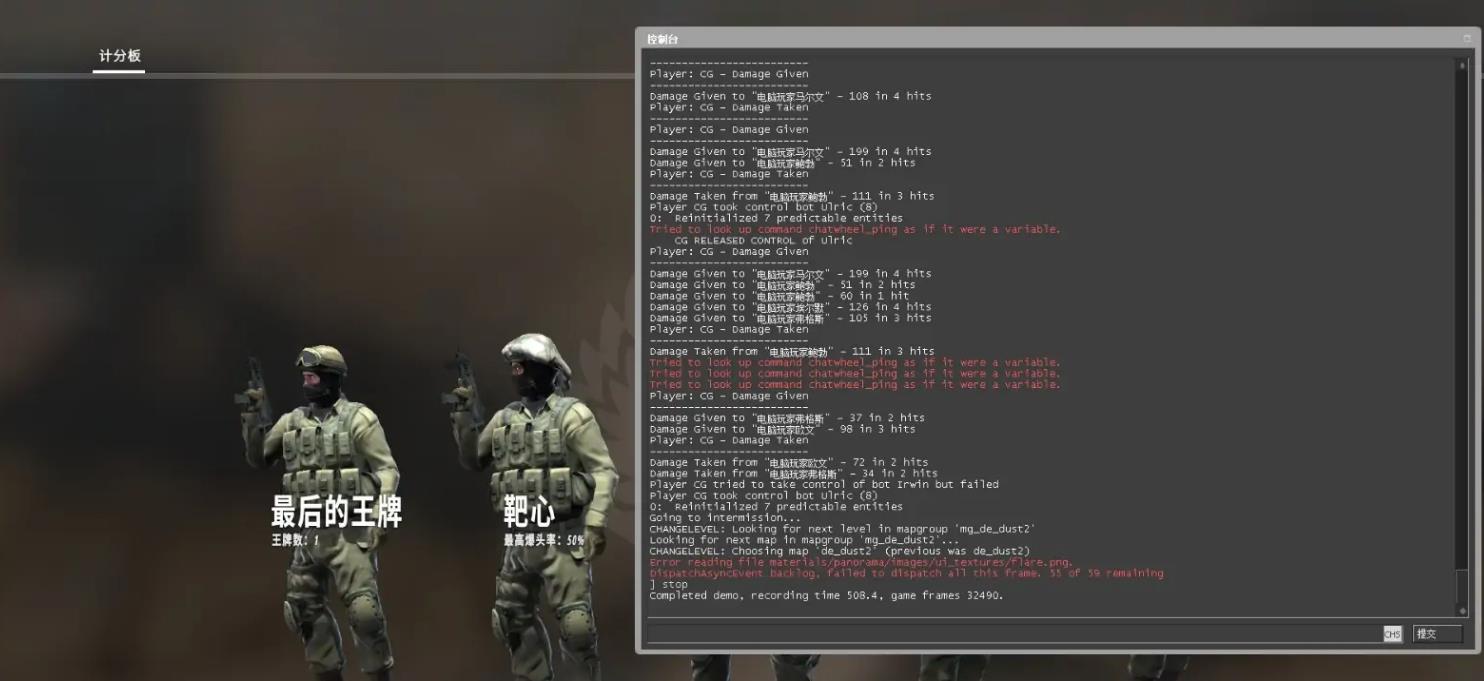Click the red 'DispatchAsyncEvent backlog' line

(x=906, y=573)
